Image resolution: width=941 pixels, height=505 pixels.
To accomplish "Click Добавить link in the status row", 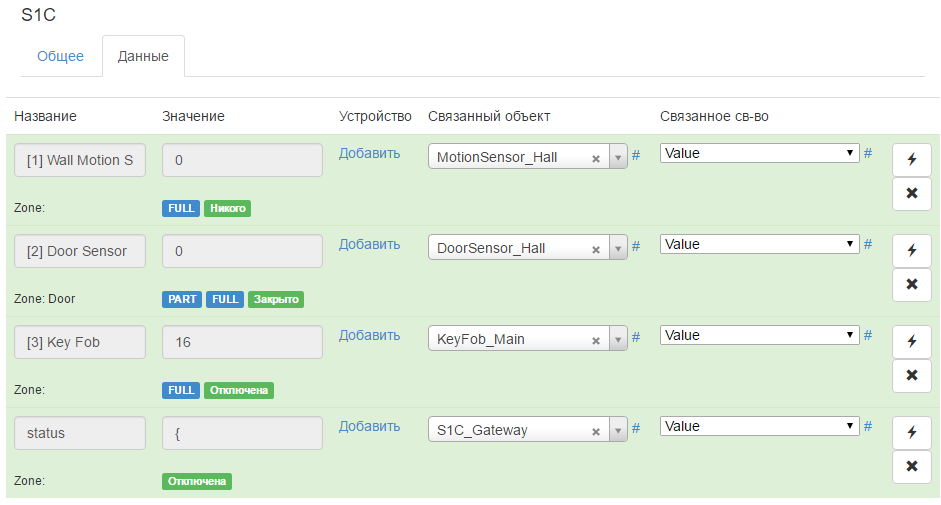I will pyautogui.click(x=369, y=426).
